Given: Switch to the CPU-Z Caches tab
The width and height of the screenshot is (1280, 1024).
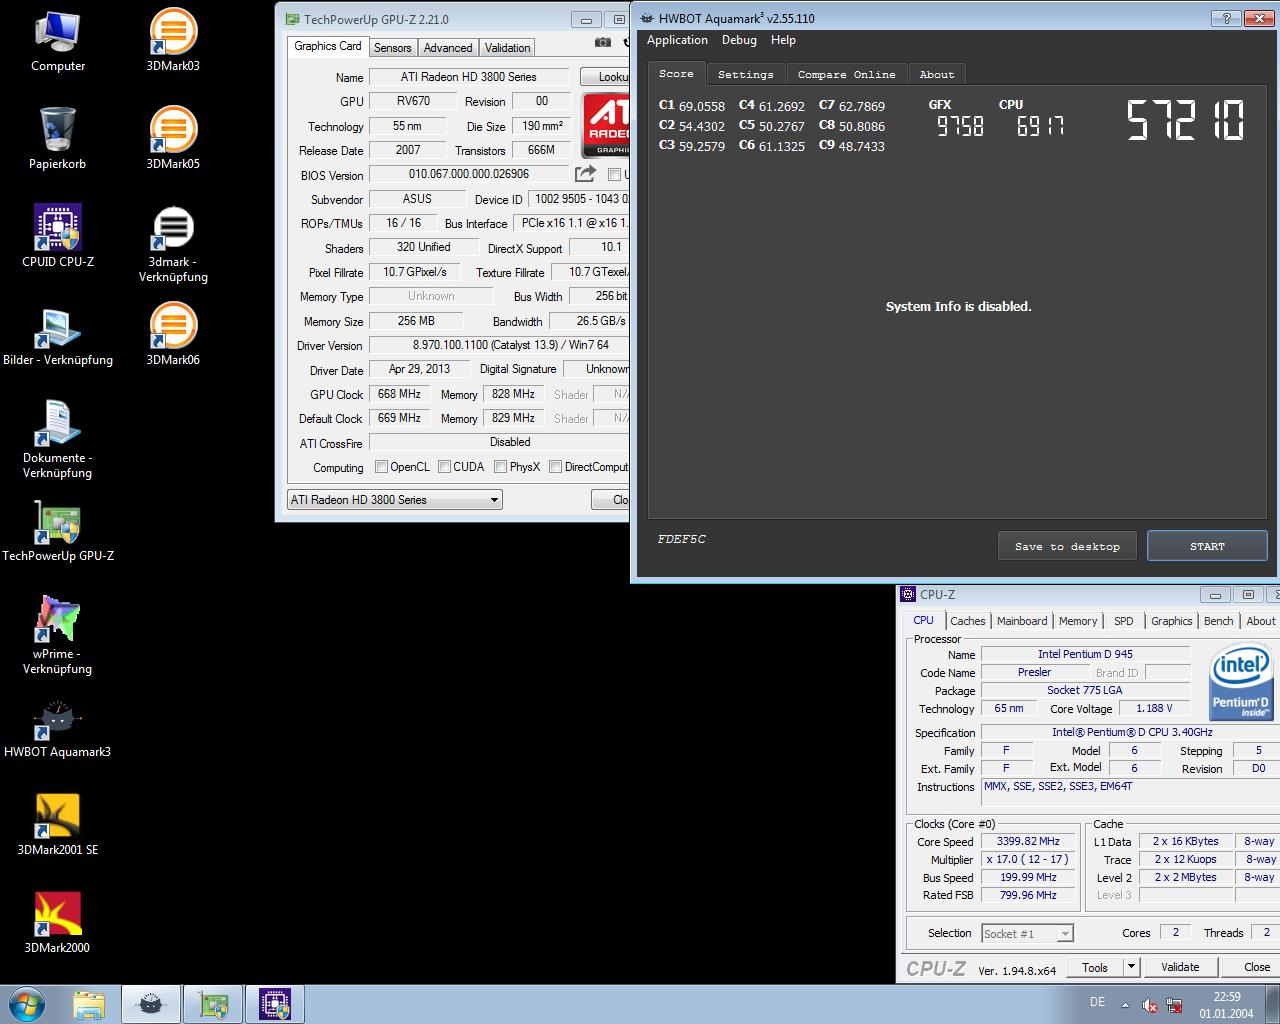Looking at the screenshot, I should [967, 621].
